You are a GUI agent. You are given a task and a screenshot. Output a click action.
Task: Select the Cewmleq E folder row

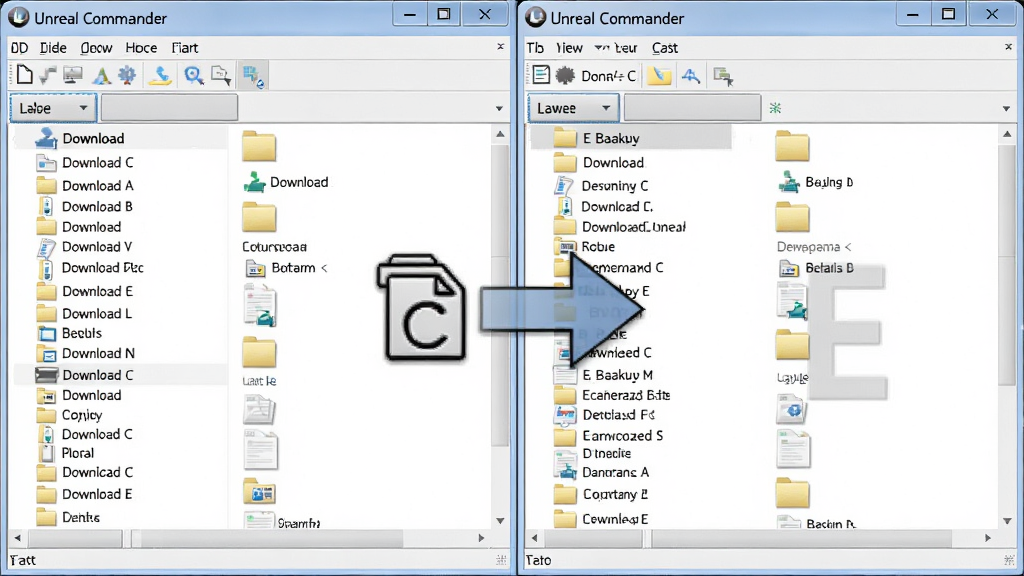[600, 520]
